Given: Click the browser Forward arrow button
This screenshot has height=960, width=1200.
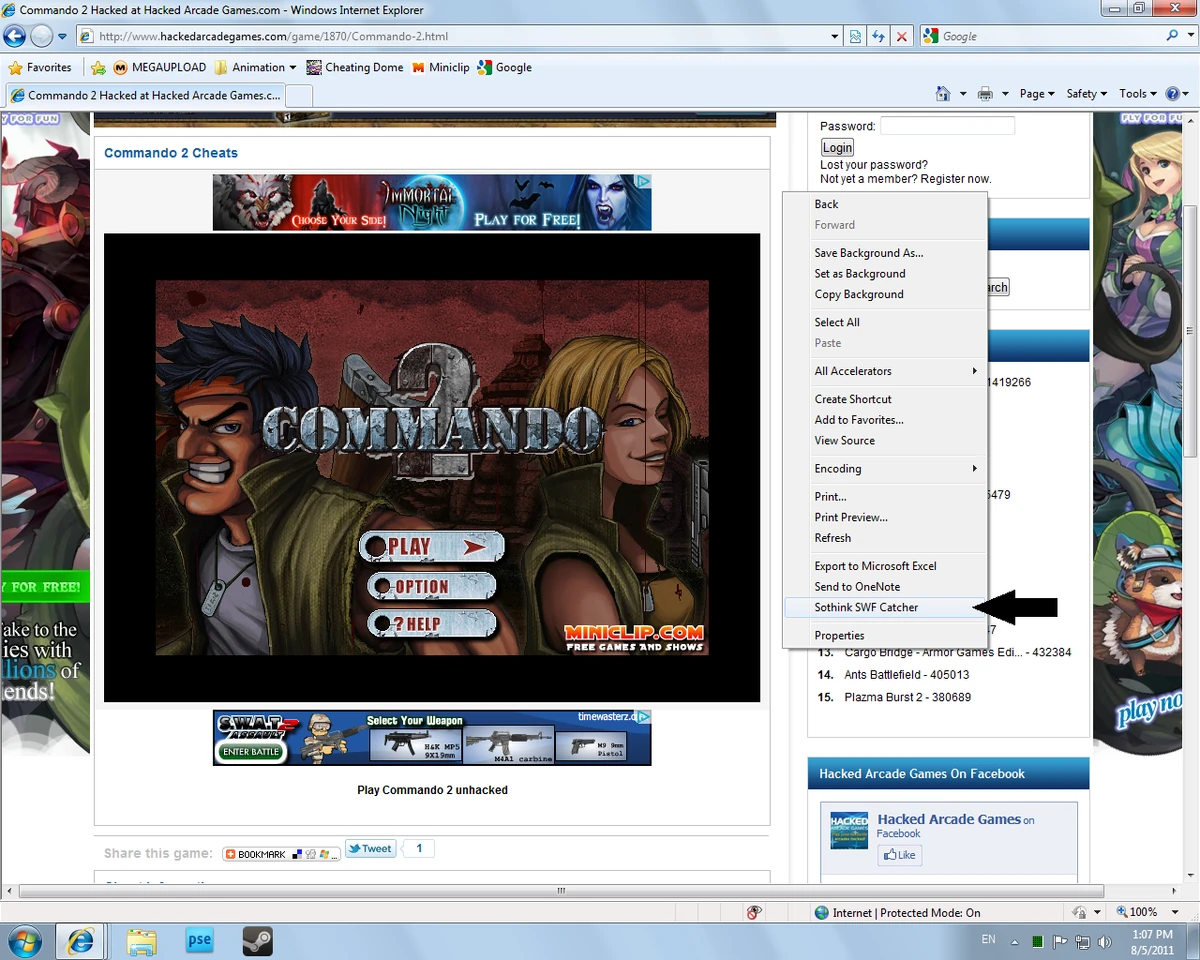Looking at the screenshot, I should 41,36.
